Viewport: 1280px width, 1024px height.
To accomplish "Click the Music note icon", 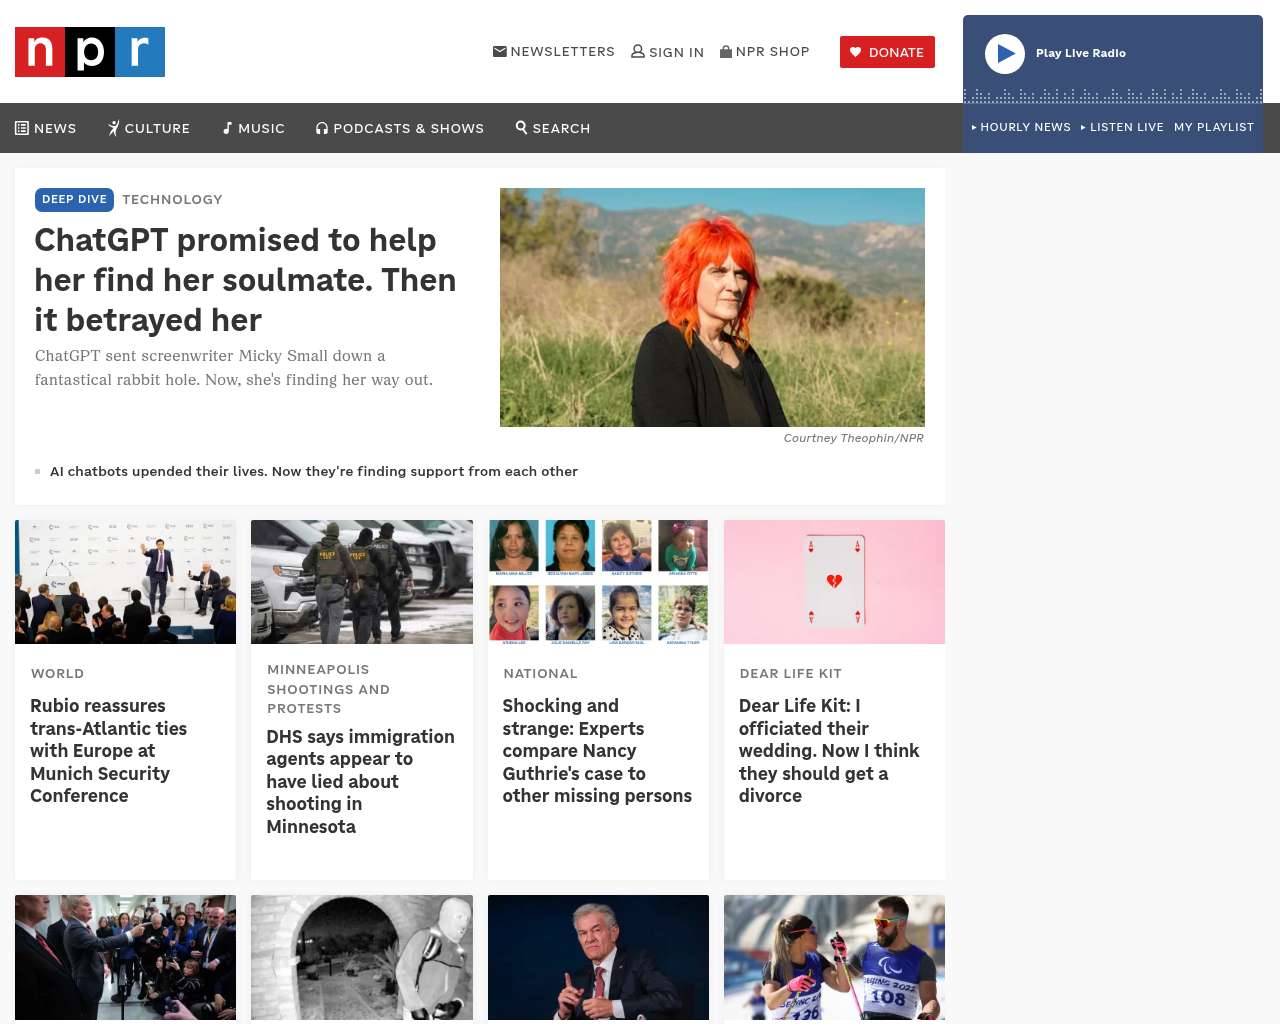I will tap(228, 128).
